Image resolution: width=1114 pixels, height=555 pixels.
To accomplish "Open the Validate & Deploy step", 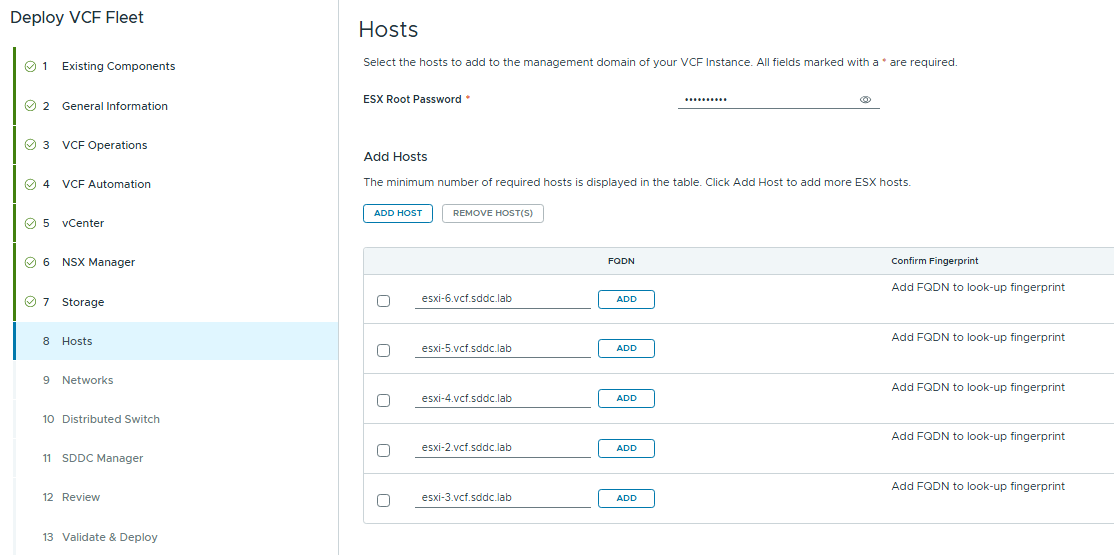I will pyautogui.click(x=109, y=537).
